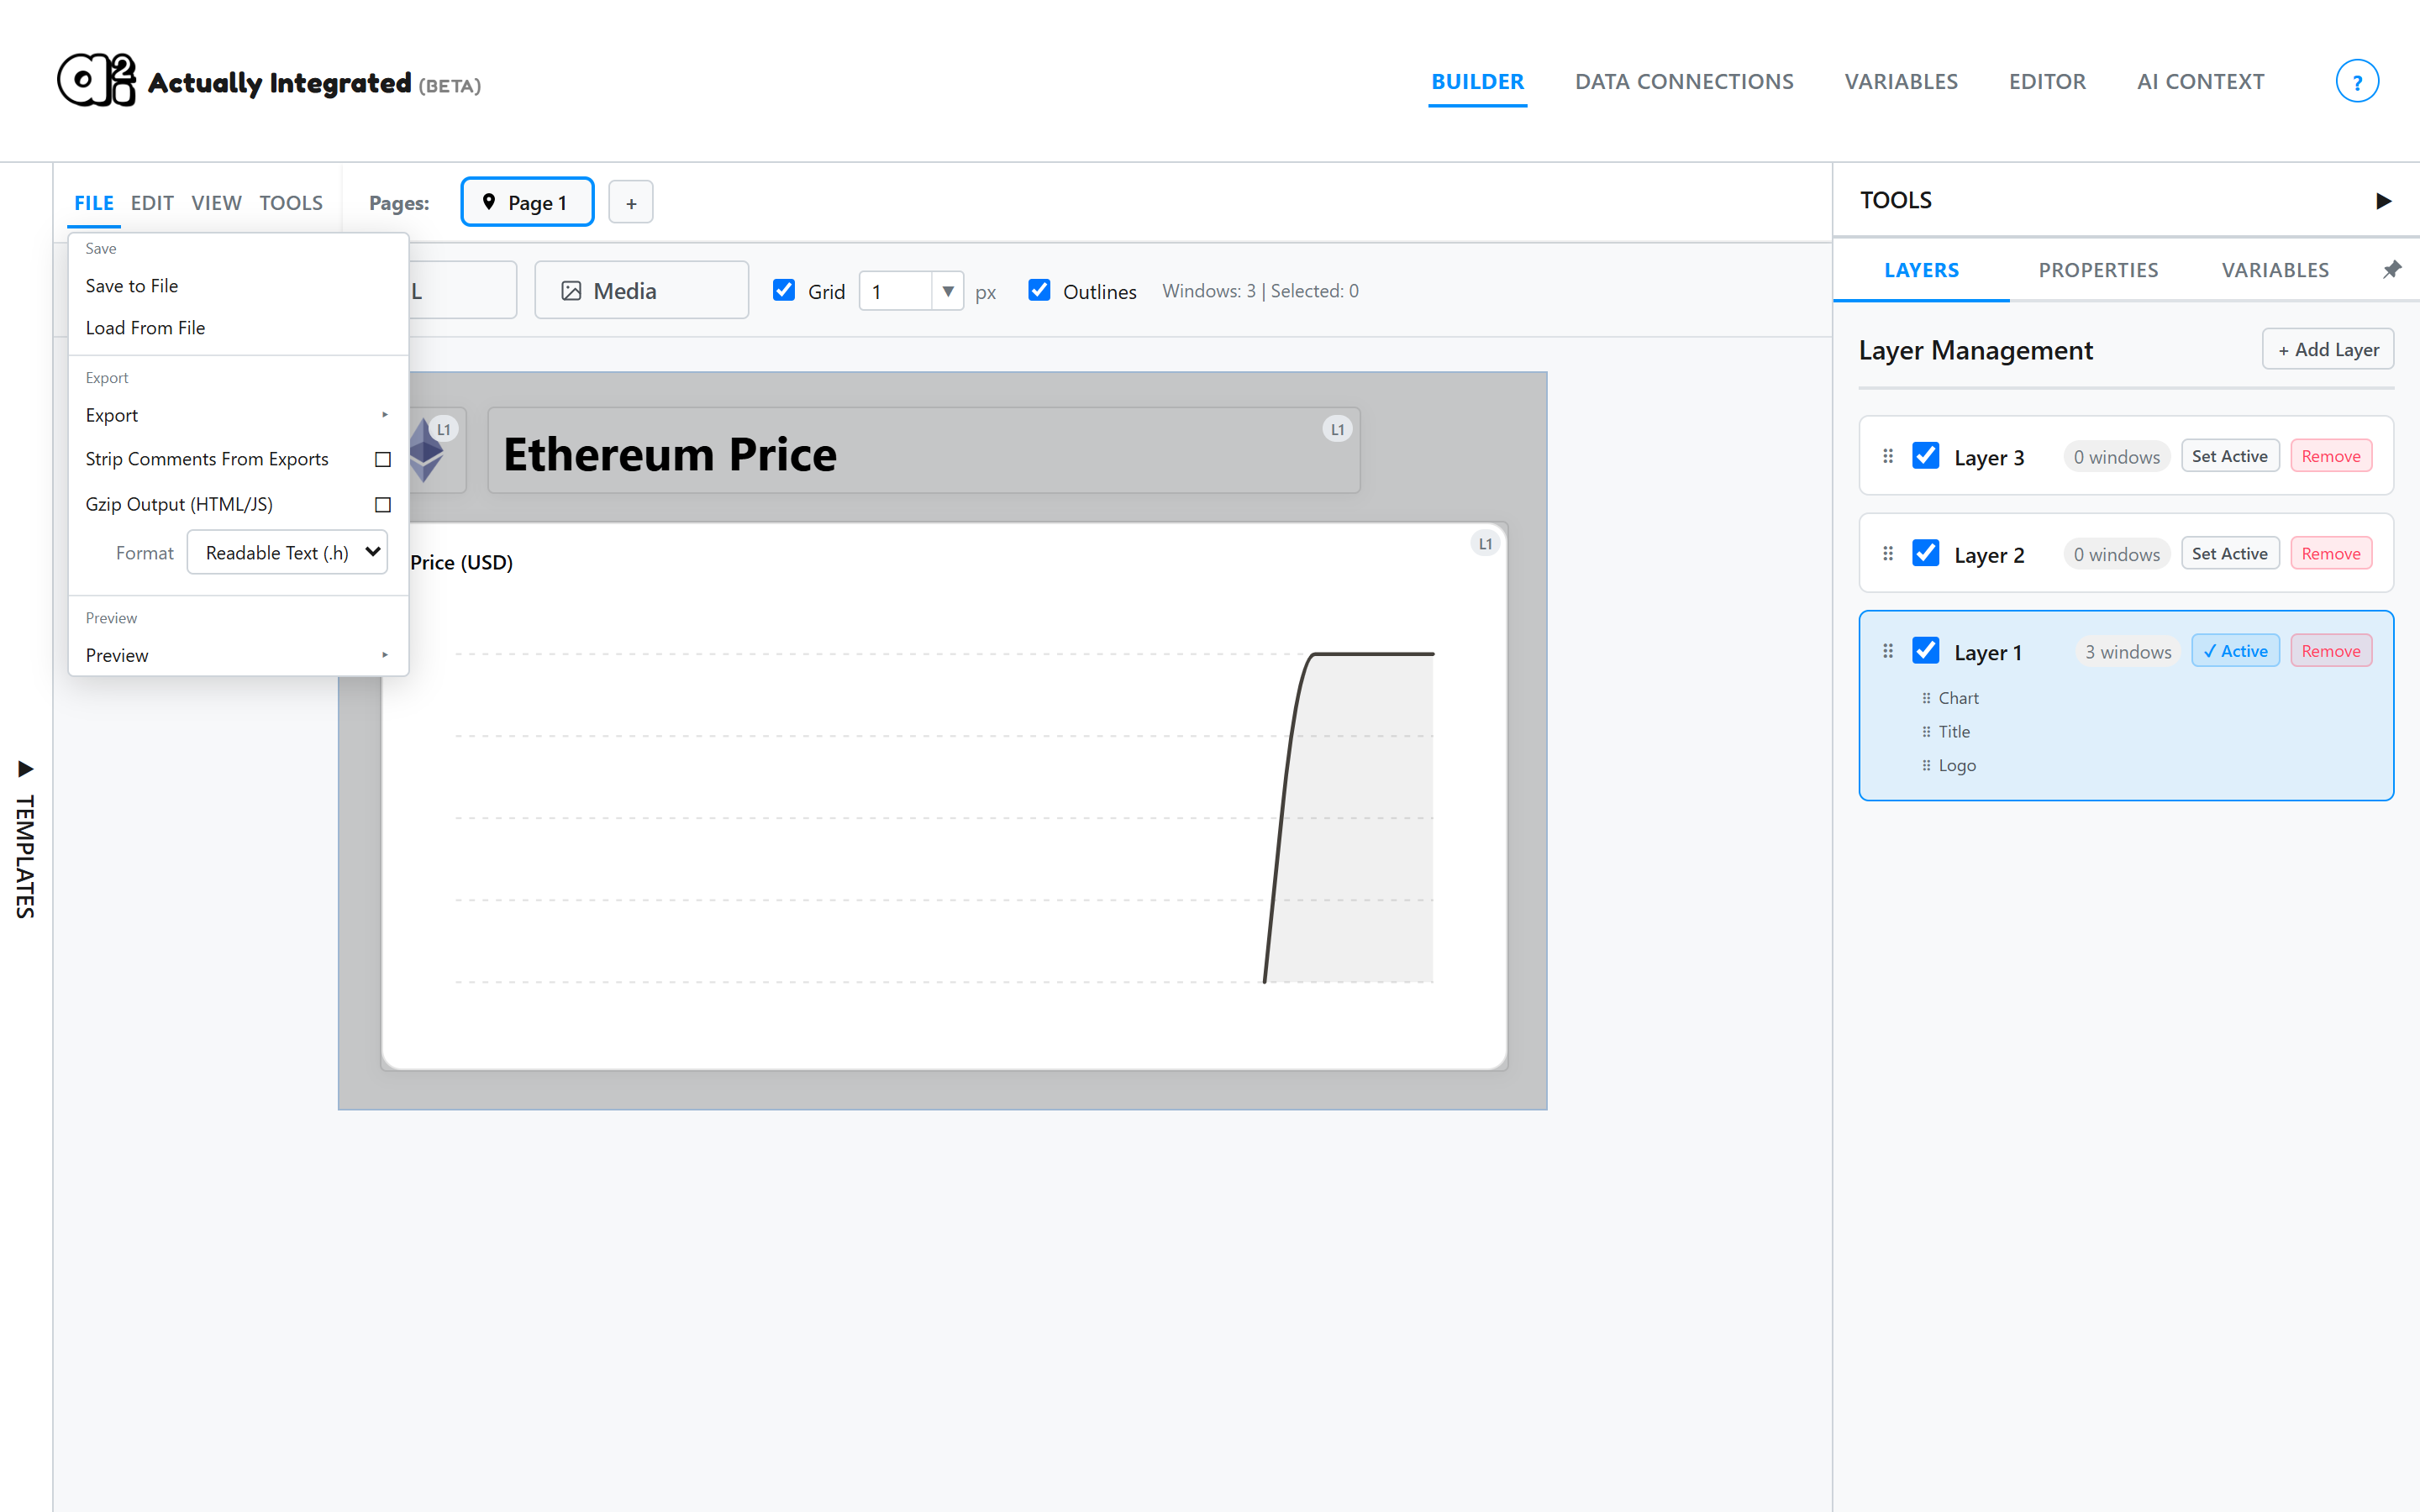Click the 3 windows count on Layer 1

pos(2127,652)
